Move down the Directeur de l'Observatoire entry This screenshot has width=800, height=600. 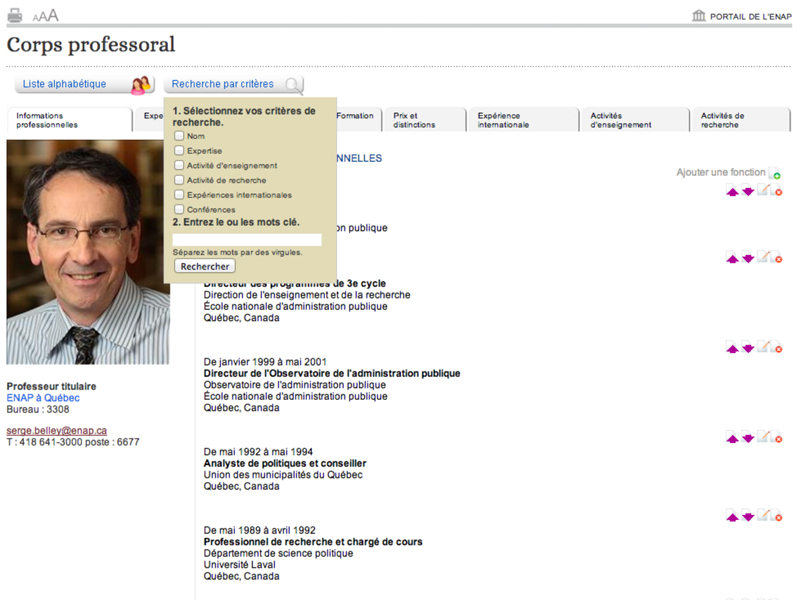click(748, 347)
